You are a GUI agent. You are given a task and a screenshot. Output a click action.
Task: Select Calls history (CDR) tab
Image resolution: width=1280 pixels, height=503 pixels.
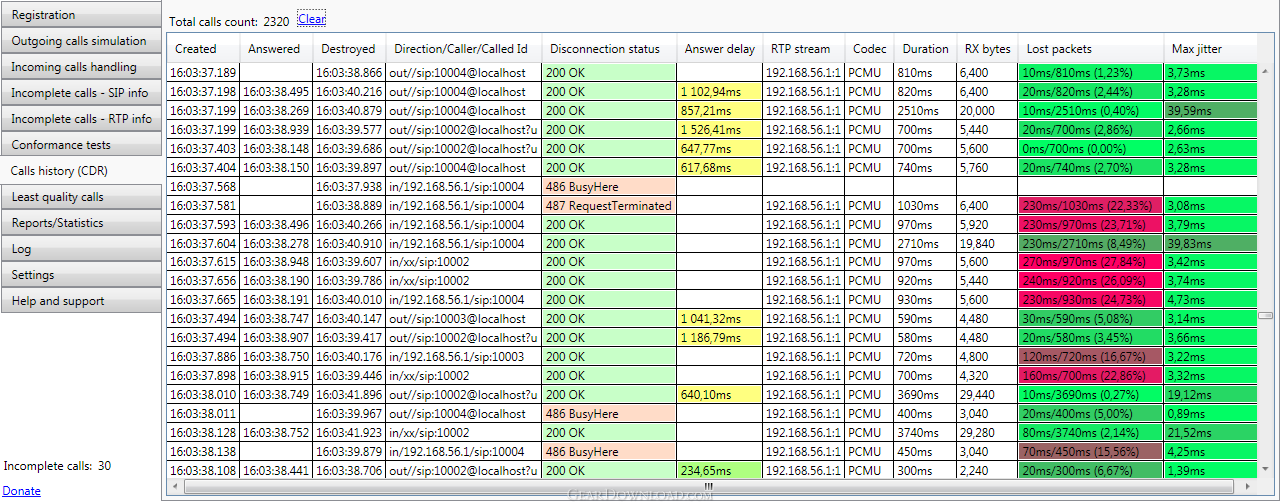point(81,171)
